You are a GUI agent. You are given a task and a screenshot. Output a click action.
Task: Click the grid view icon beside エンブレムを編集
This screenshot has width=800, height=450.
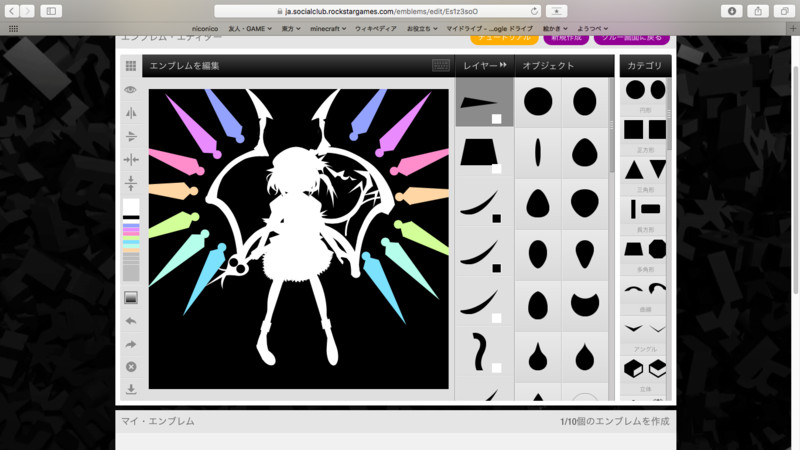click(x=131, y=66)
